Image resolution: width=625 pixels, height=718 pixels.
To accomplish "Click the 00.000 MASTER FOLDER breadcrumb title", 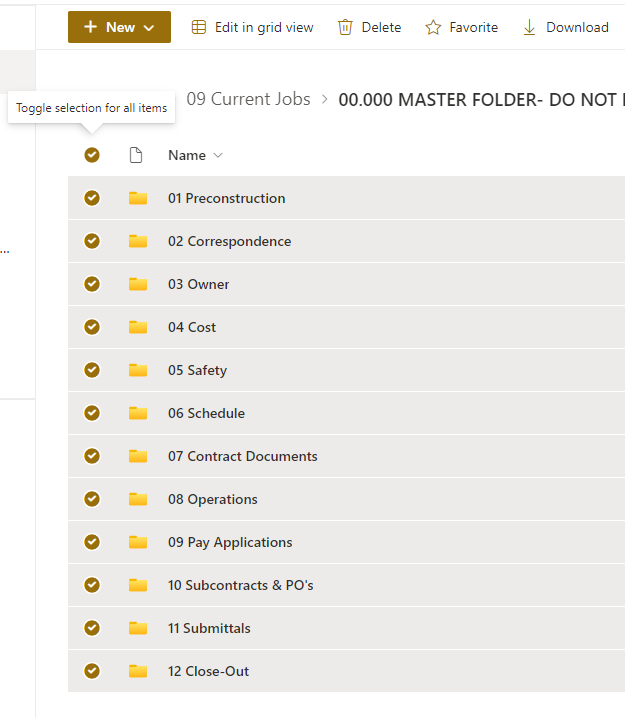I will (x=481, y=99).
